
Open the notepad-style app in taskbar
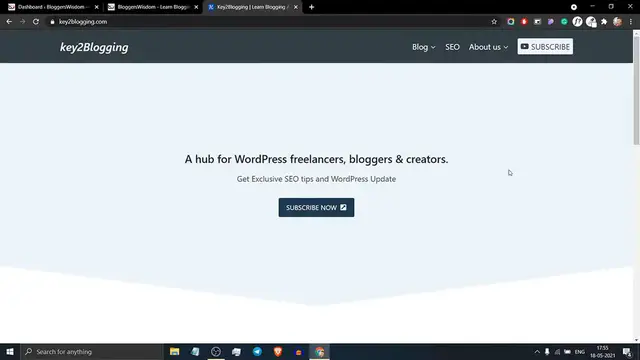[195, 351]
